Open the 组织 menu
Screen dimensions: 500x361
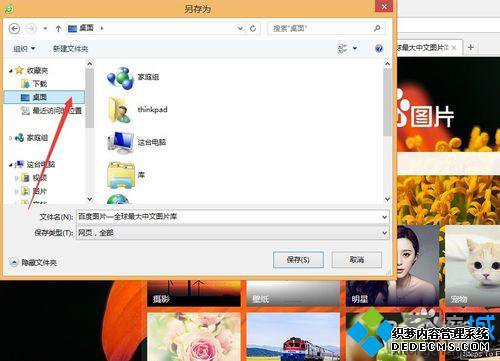(24, 49)
